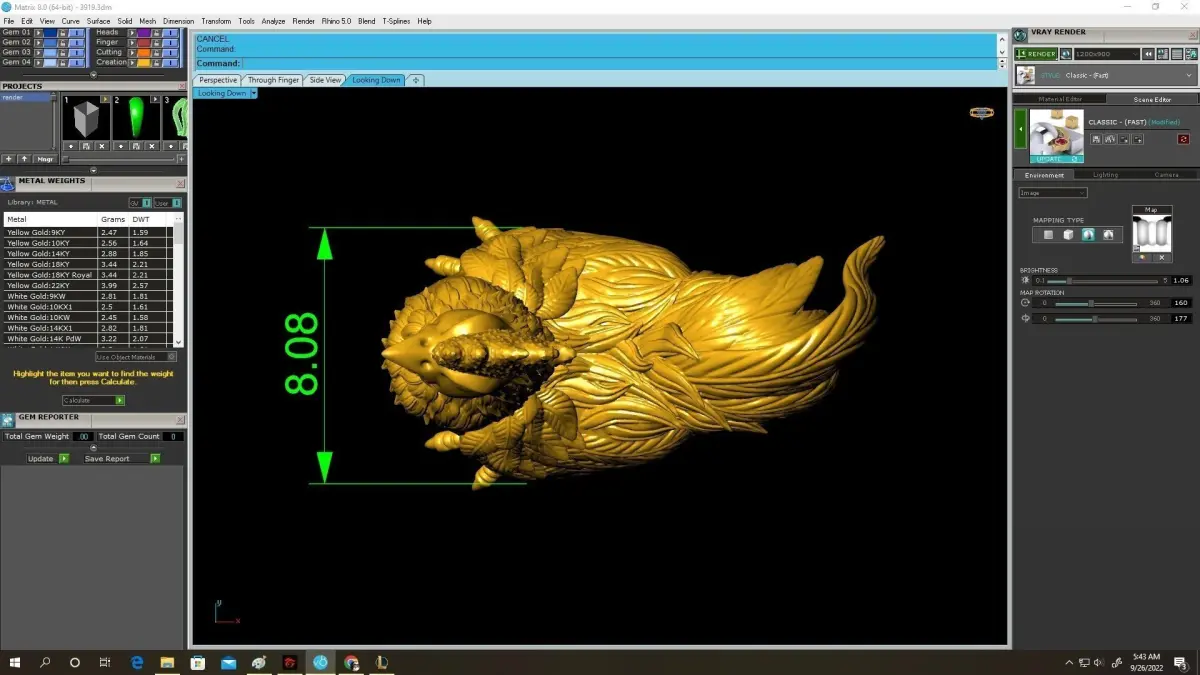The width and height of the screenshot is (1200, 675).
Task: Click the save scene icon under Classic - (Fast)
Action: click(x=1096, y=139)
